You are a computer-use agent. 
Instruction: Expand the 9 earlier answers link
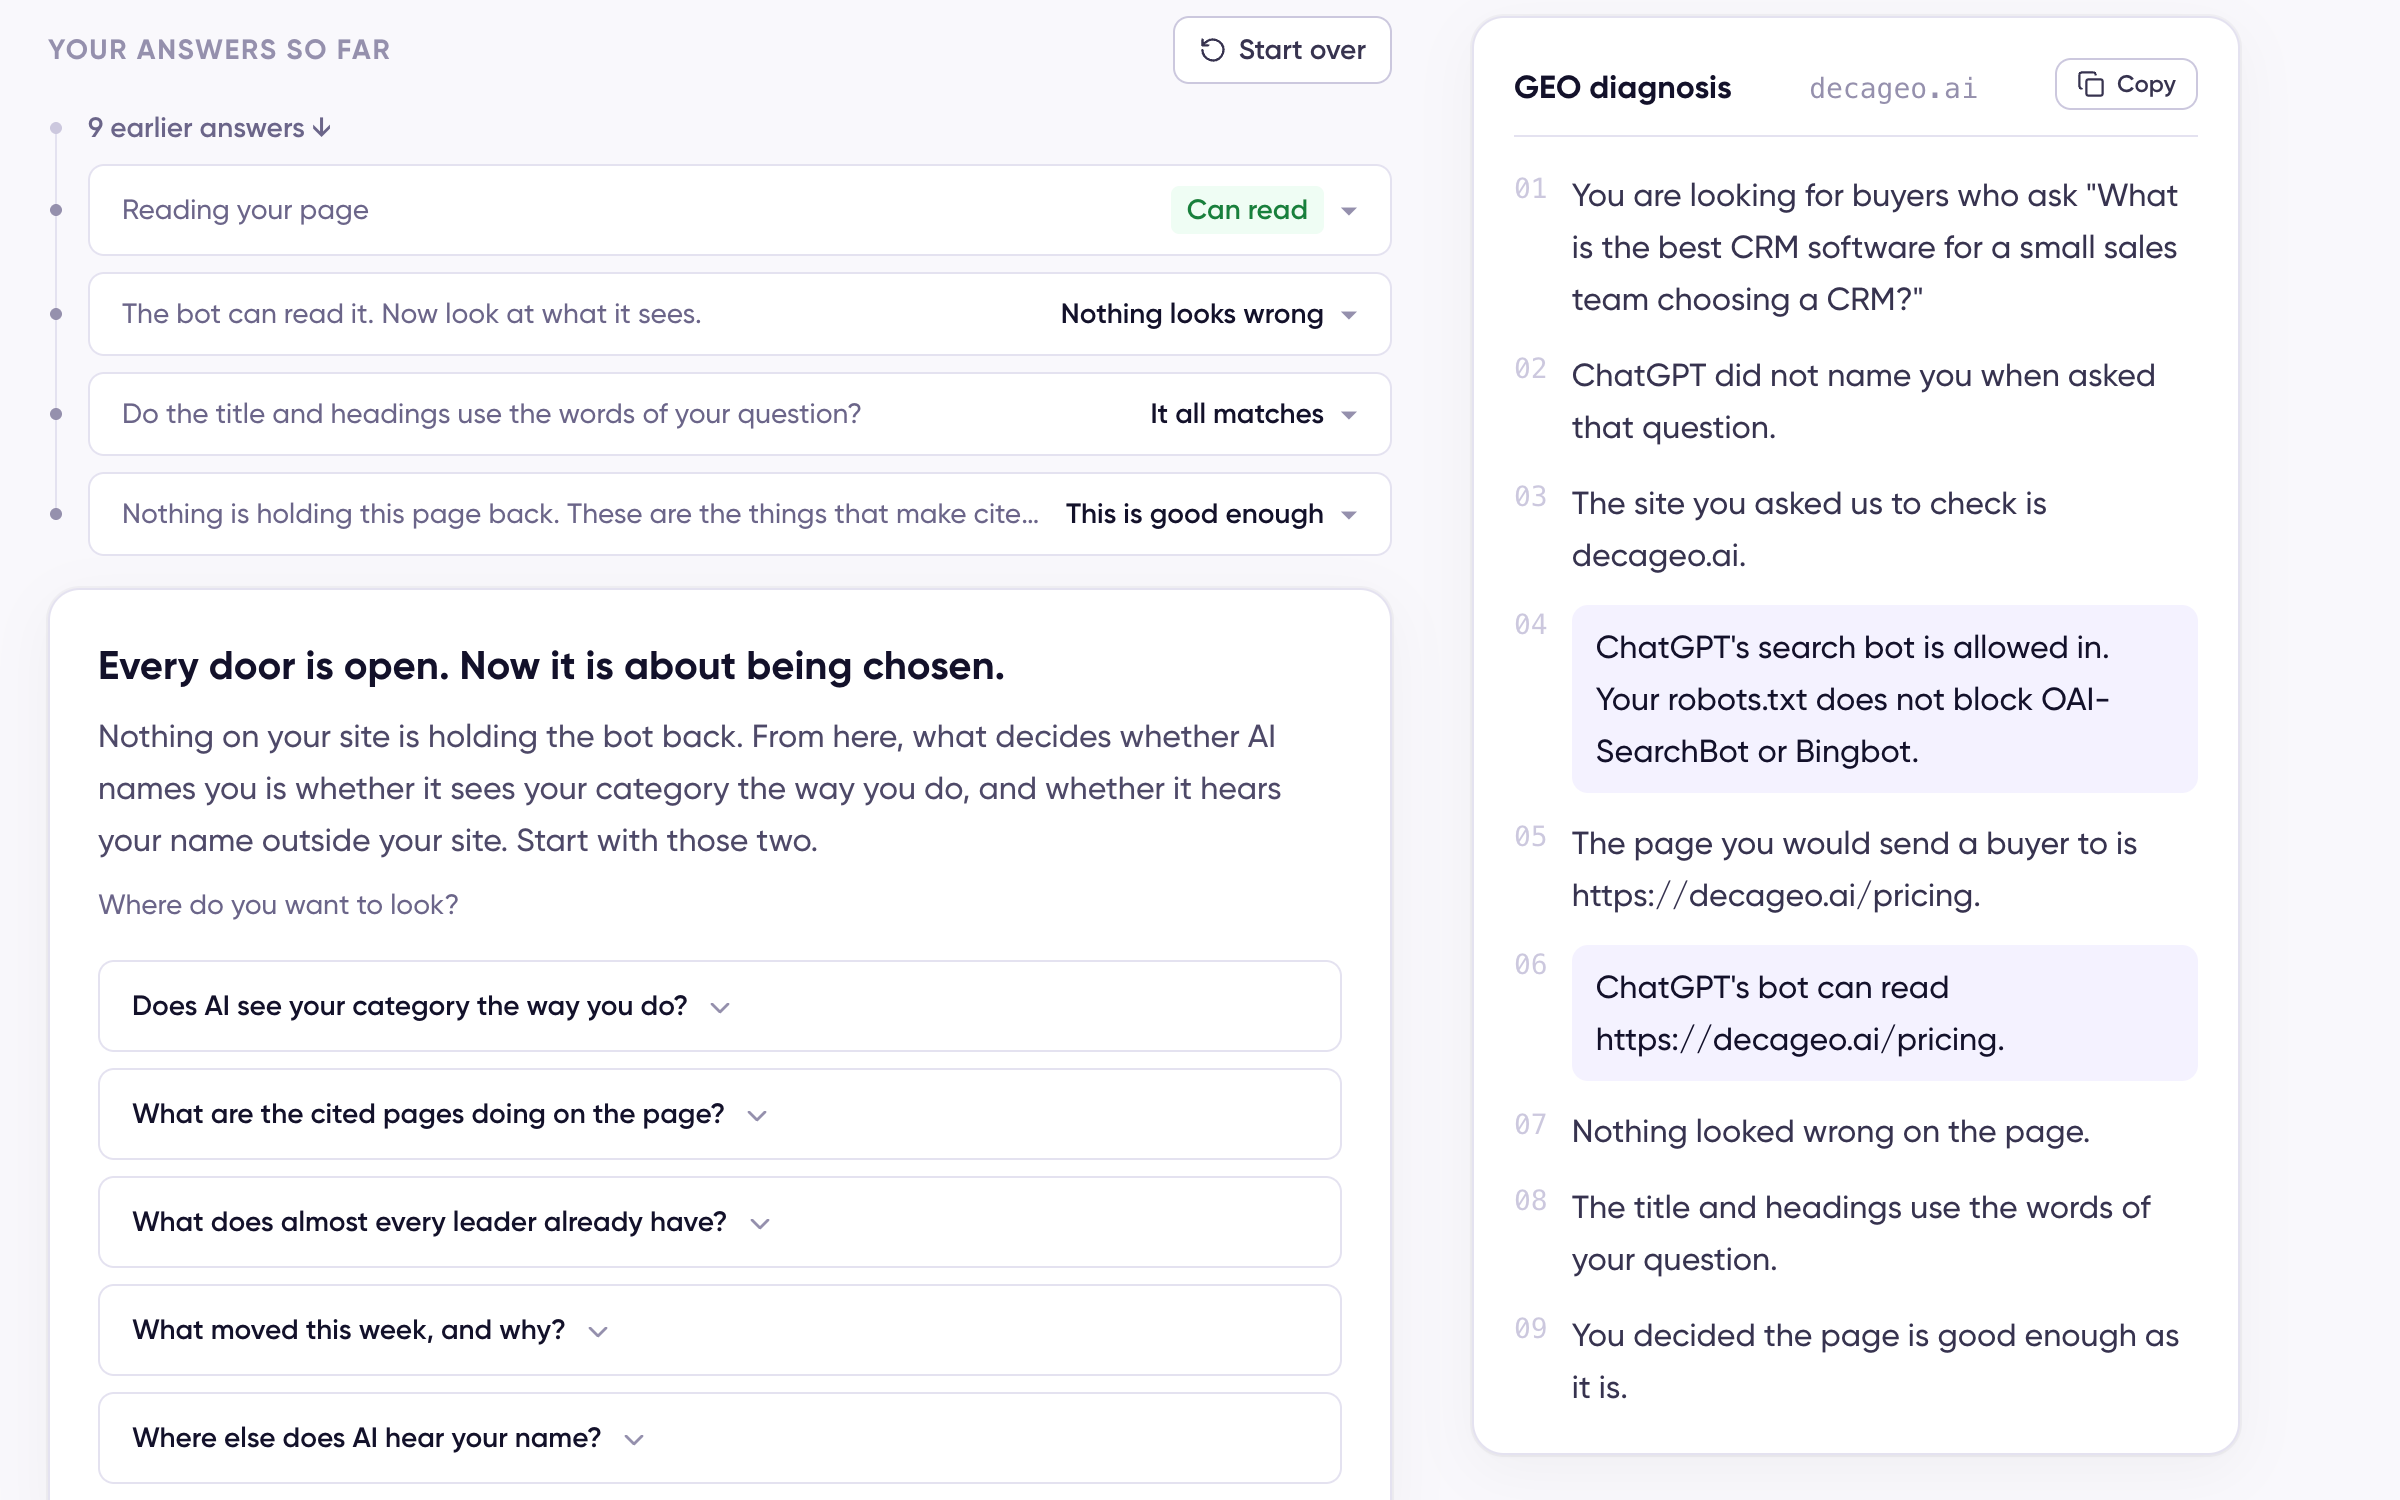click(209, 128)
